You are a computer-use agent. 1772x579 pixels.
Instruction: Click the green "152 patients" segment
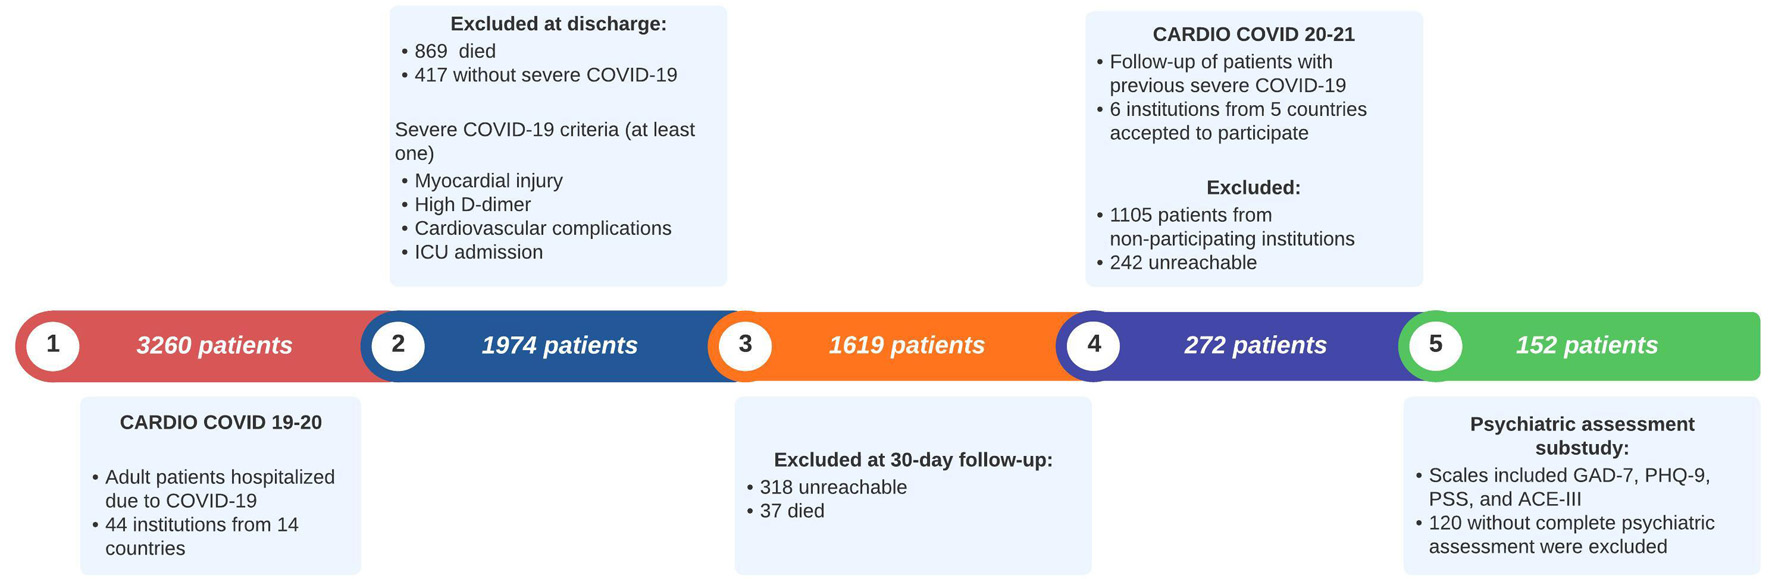[1586, 346]
